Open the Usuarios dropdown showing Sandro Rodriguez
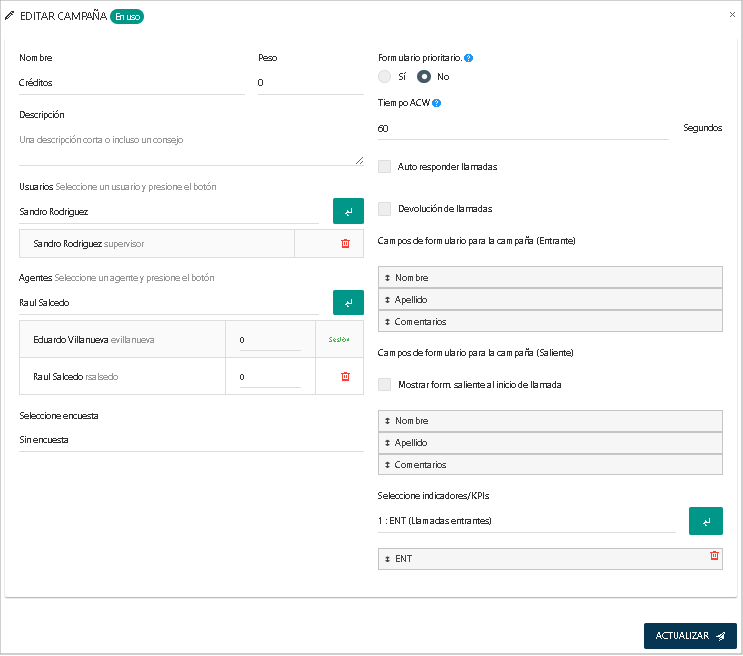The width and height of the screenshot is (743, 656). tap(168, 212)
